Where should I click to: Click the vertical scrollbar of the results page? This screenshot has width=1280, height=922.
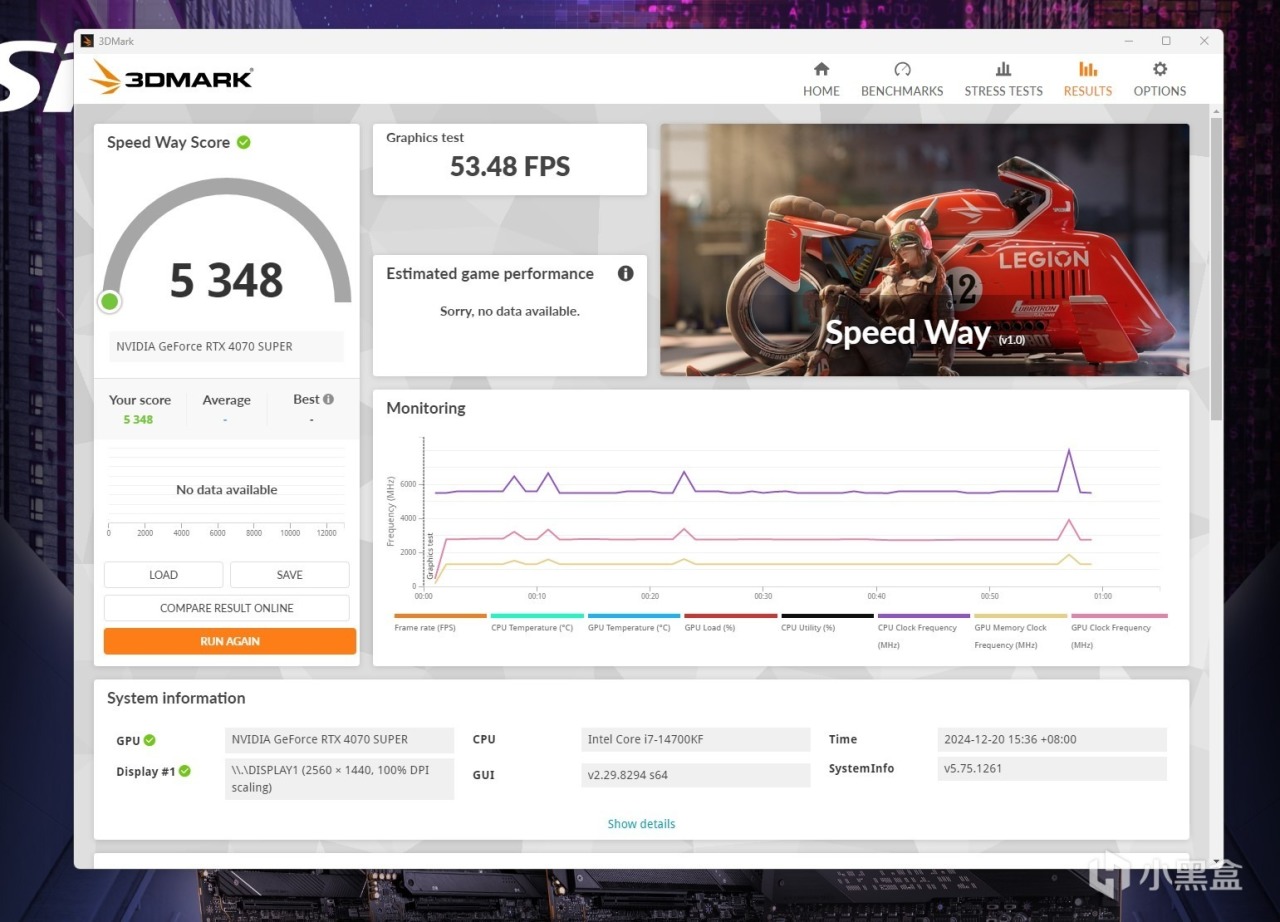[x=1216, y=268]
